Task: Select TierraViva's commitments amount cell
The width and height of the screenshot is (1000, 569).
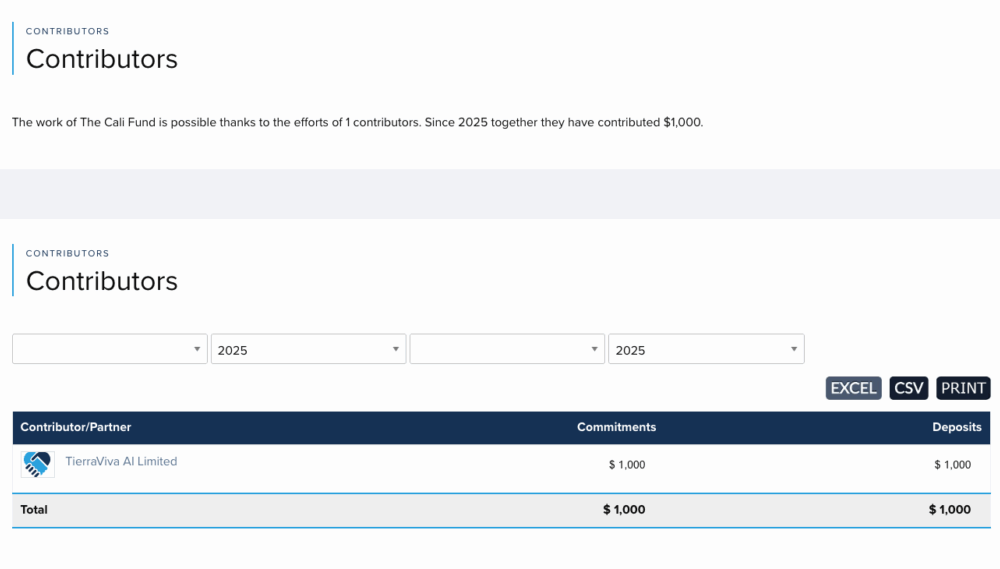Action: pyautogui.click(x=627, y=465)
